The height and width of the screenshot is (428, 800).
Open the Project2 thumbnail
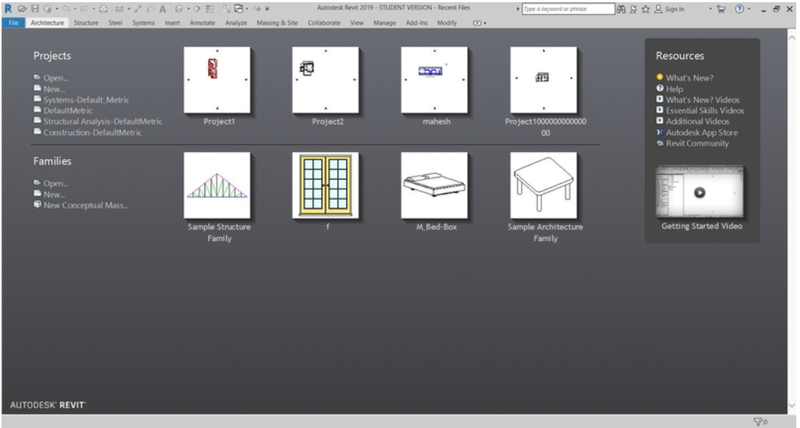(326, 80)
